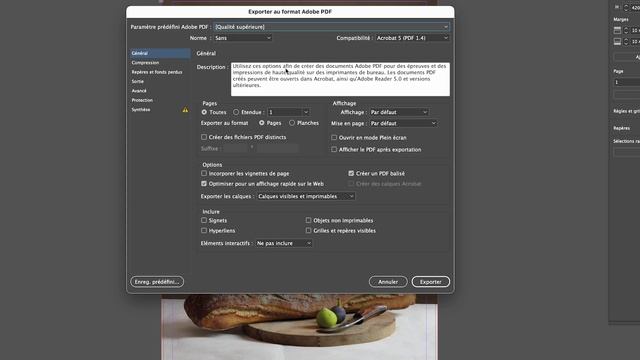640x360 pixels.
Task: Choose Pages export format radio button
Action: (x=262, y=123)
